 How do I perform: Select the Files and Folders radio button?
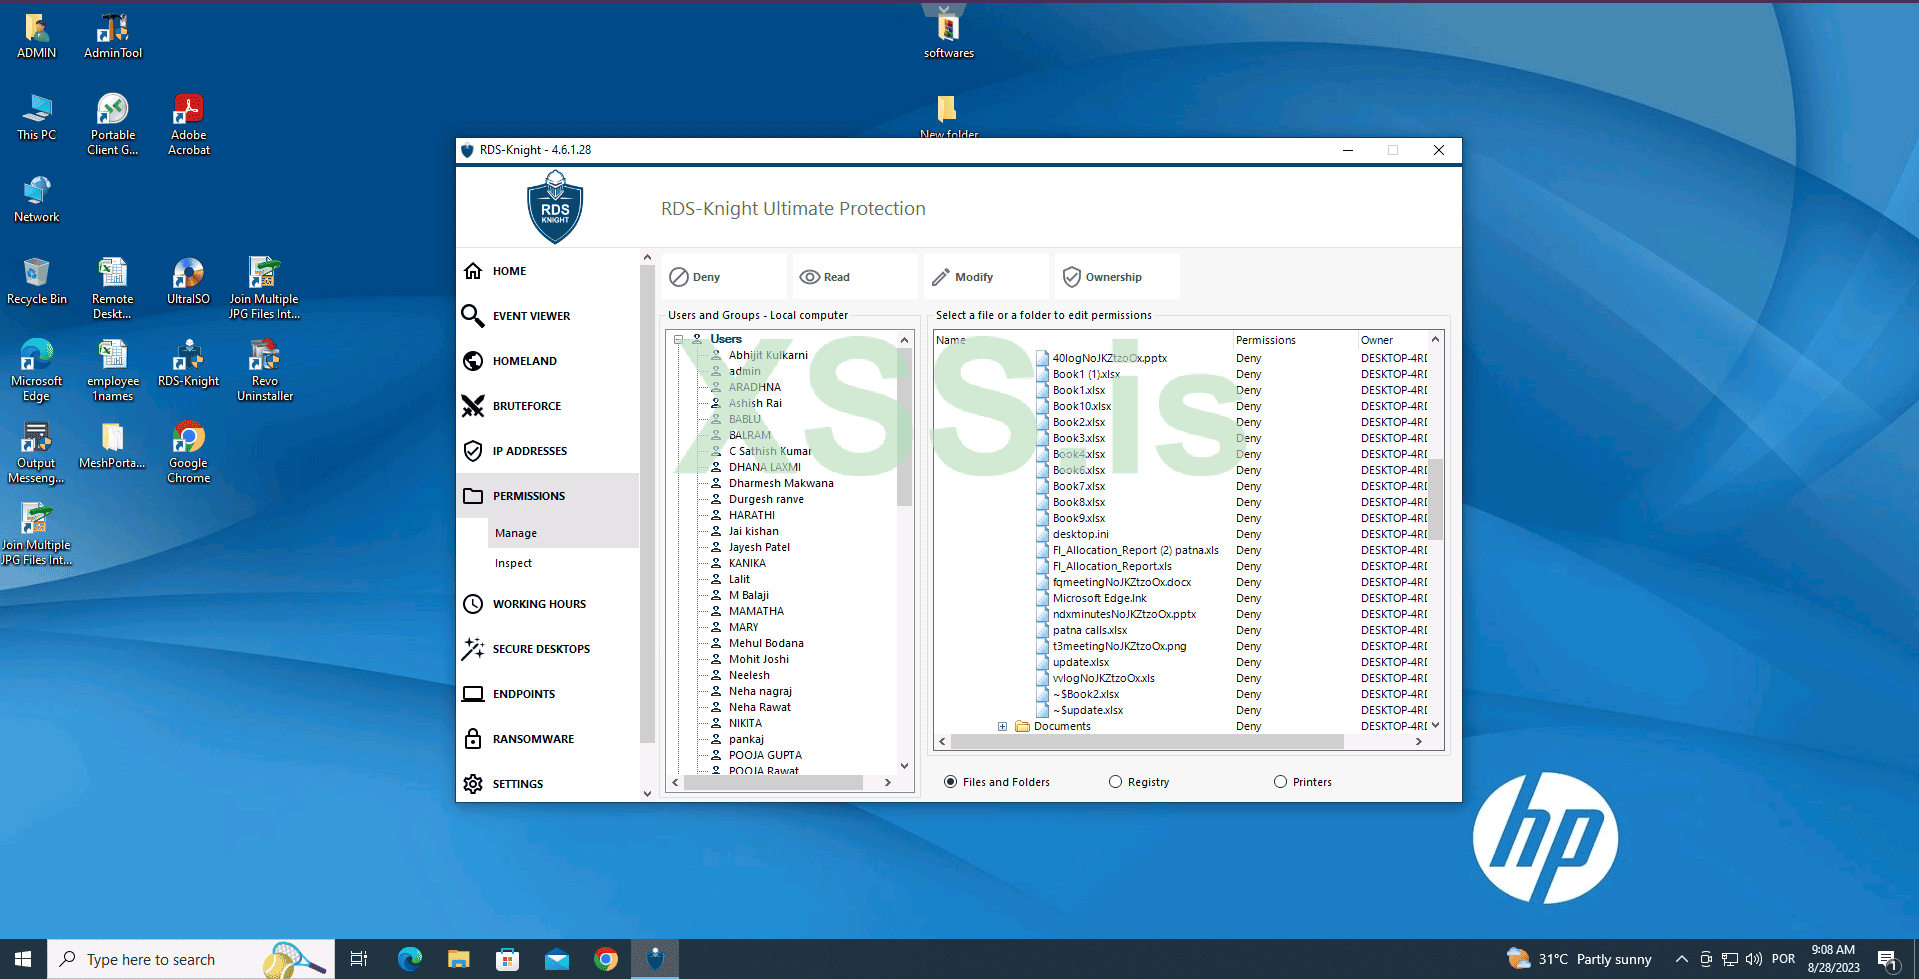pyautogui.click(x=951, y=781)
